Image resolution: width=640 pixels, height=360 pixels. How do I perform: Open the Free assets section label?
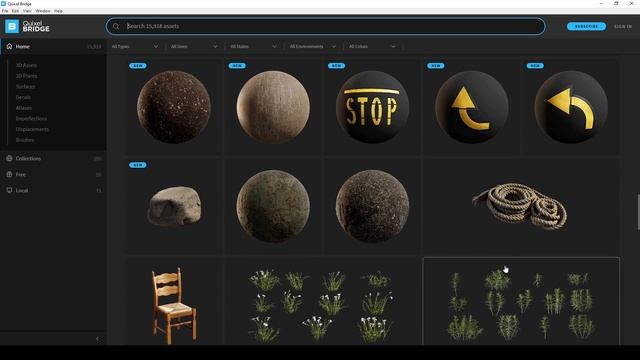[20, 174]
